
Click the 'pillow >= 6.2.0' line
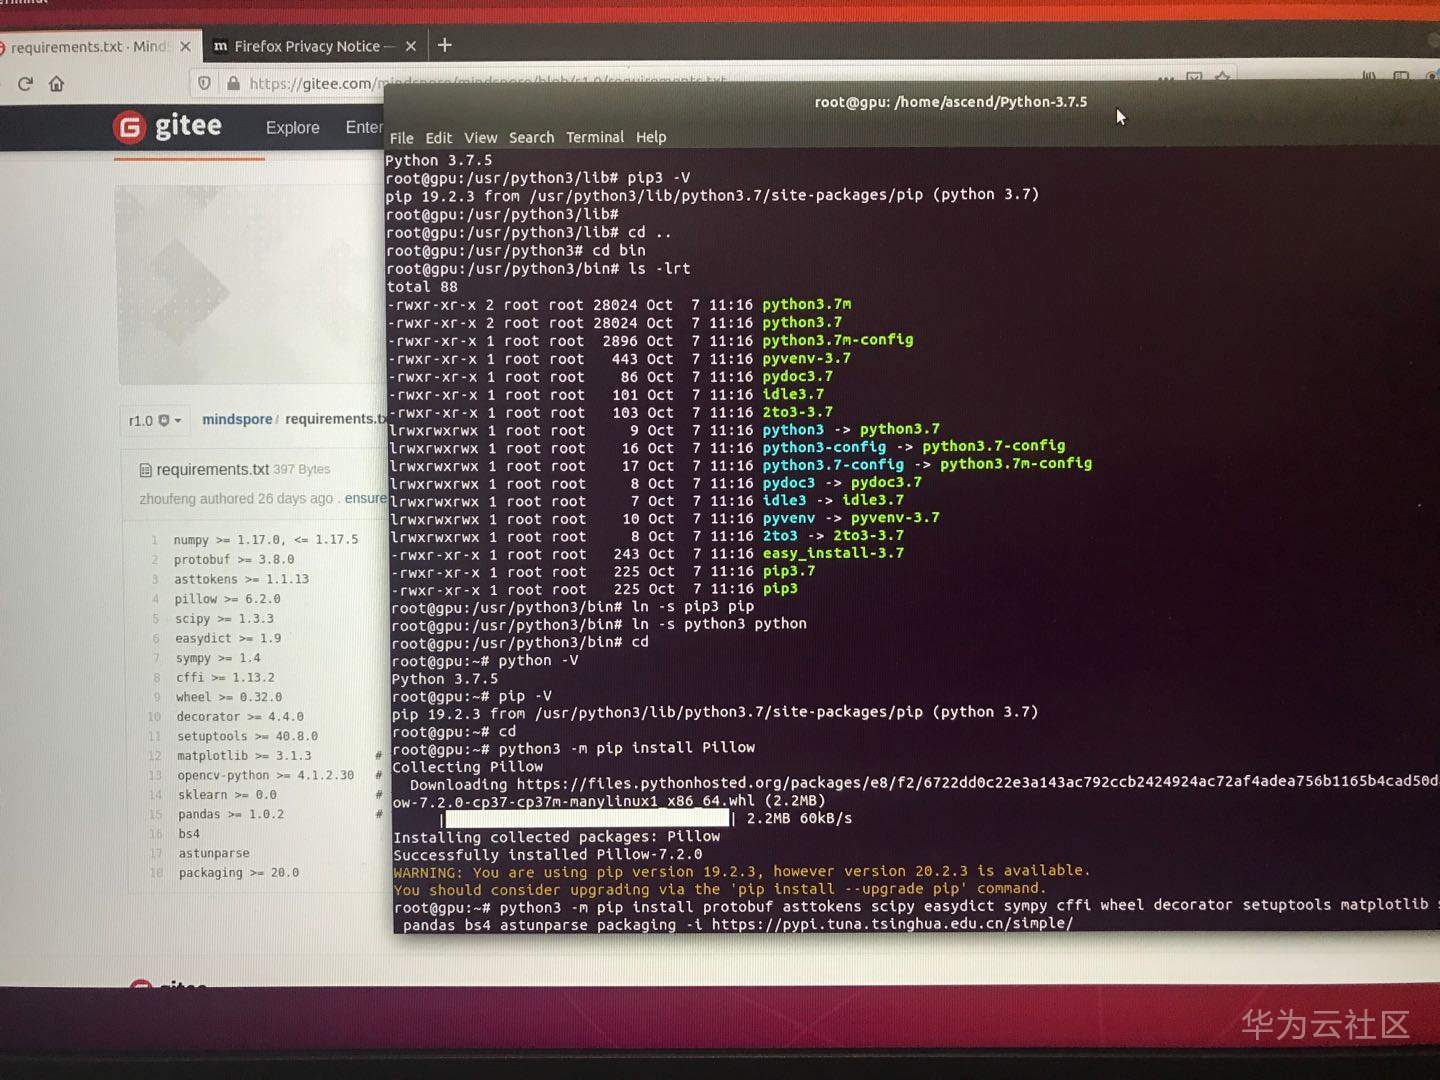[x=227, y=599]
